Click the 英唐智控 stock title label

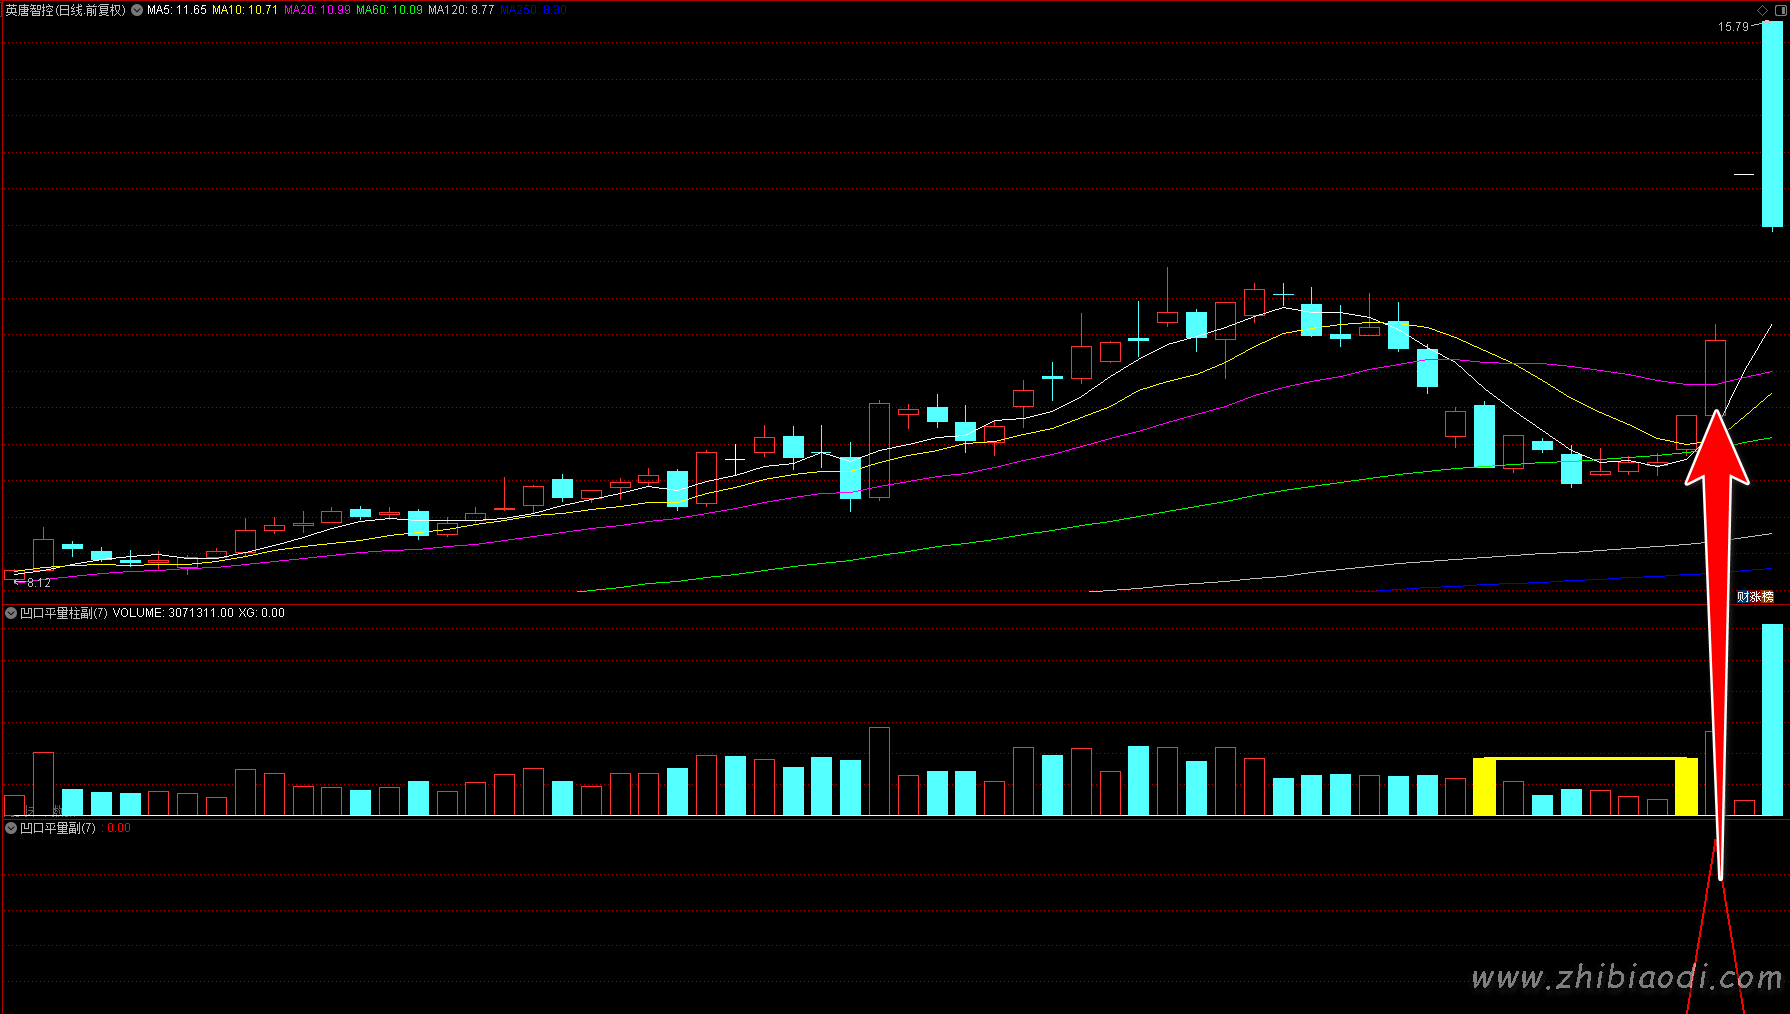pos(65,10)
